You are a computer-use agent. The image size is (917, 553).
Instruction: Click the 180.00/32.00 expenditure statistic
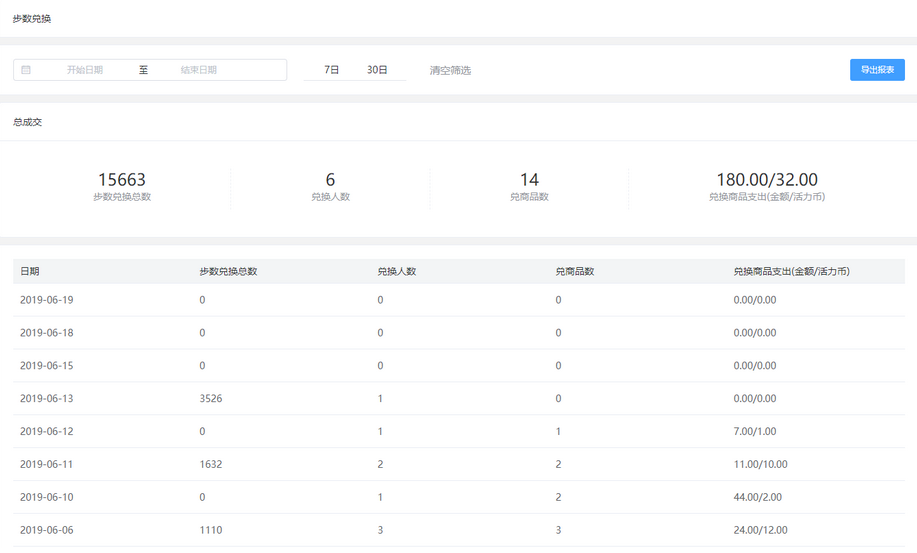(x=766, y=180)
